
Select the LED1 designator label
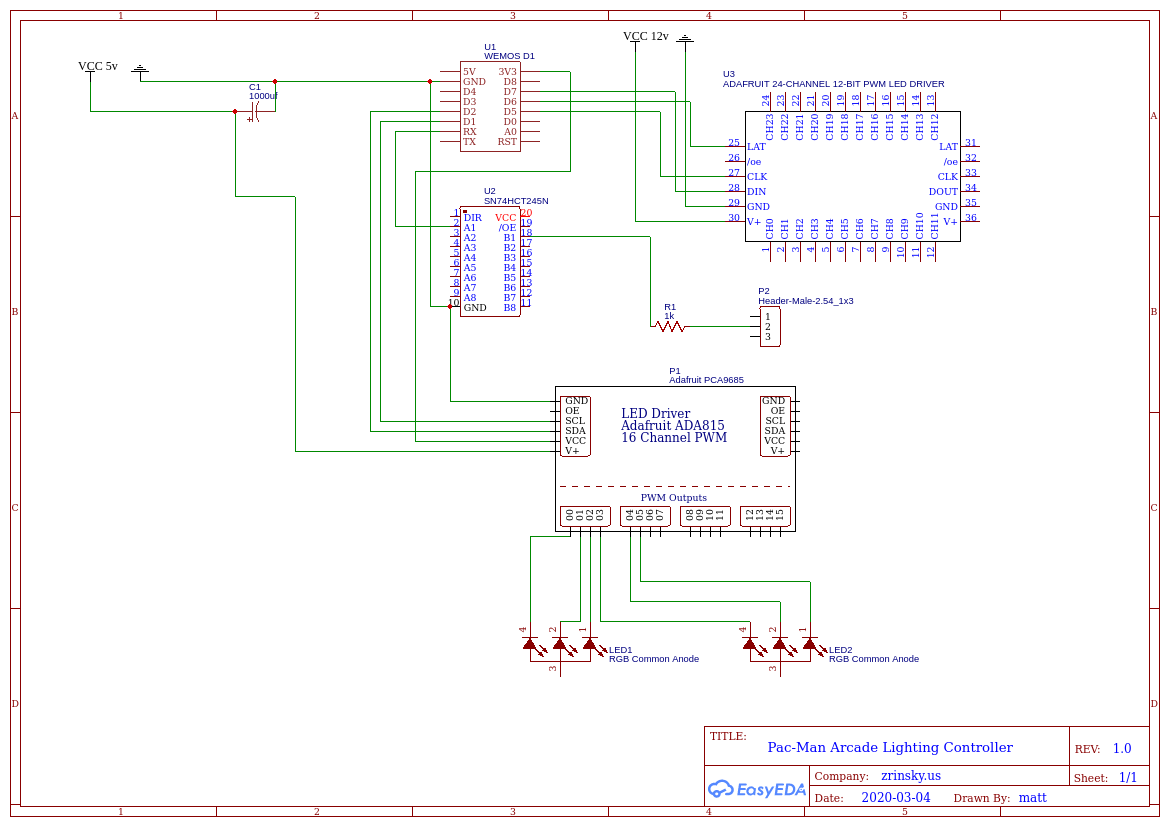coord(620,650)
